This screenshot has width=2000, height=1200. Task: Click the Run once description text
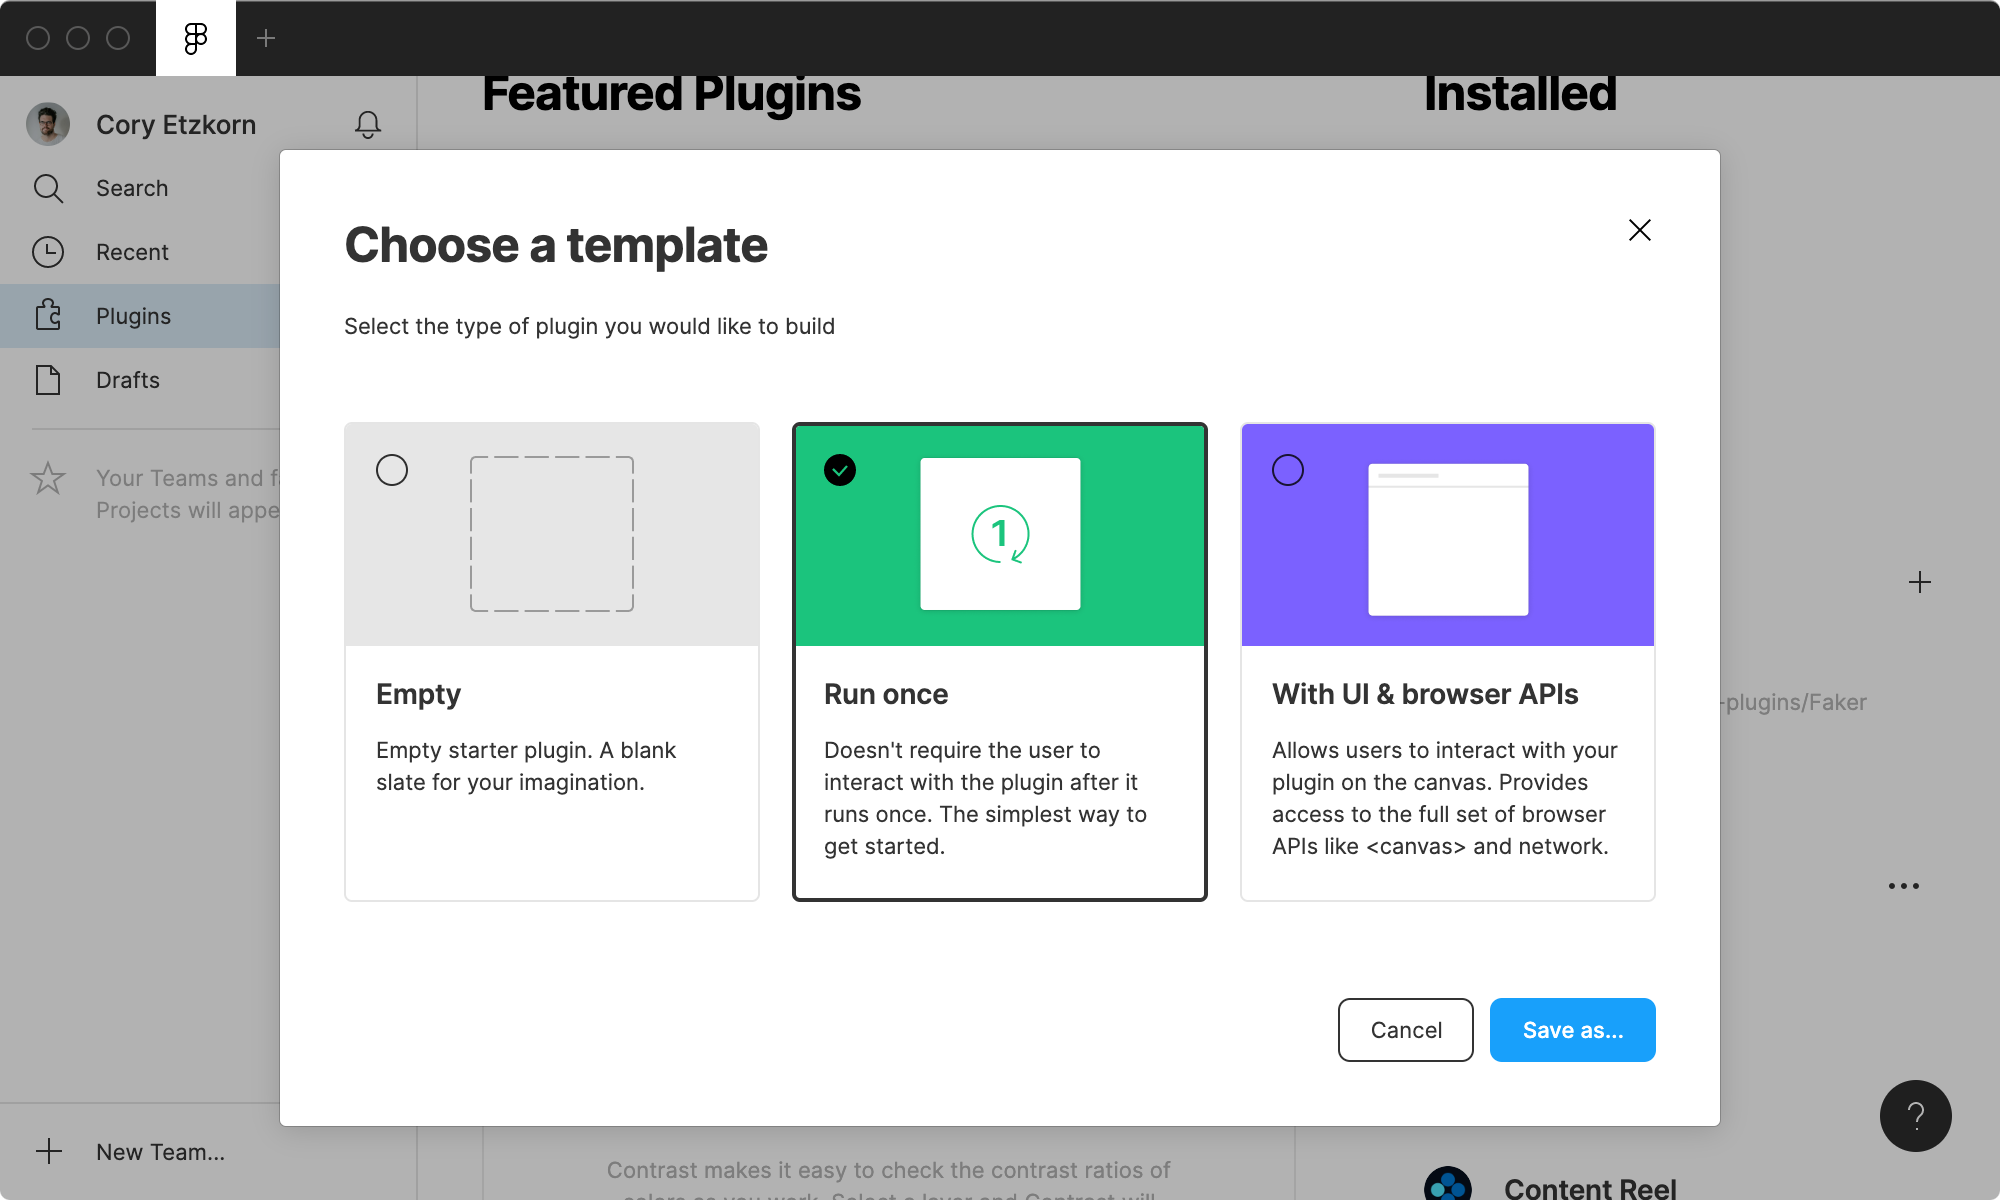click(985, 798)
